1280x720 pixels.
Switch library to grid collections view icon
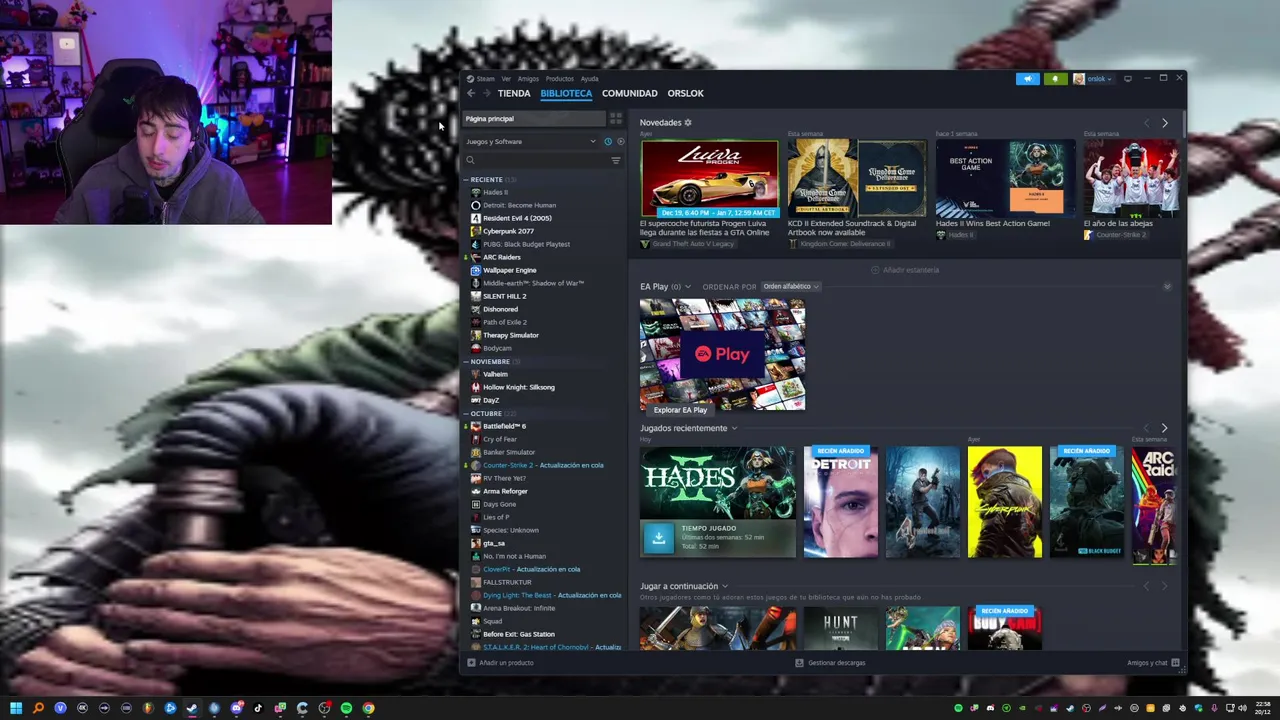[616, 118]
